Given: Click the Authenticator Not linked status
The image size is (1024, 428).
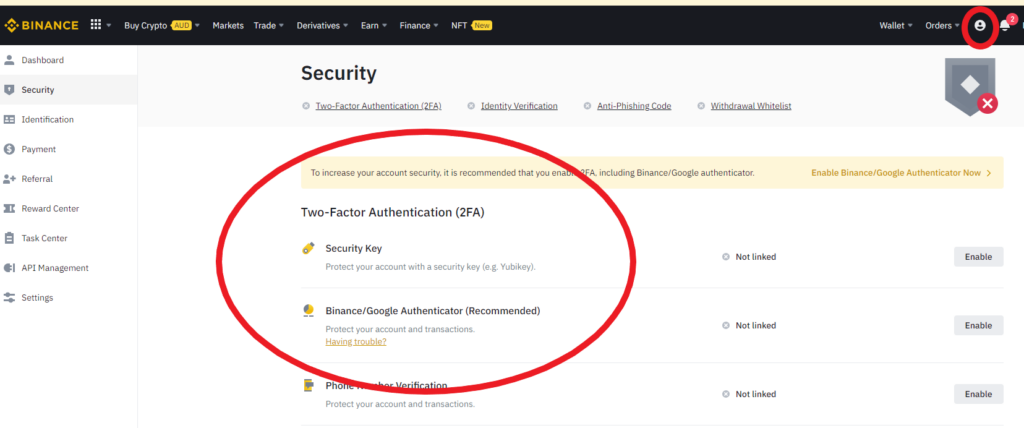Looking at the screenshot, I should point(749,325).
